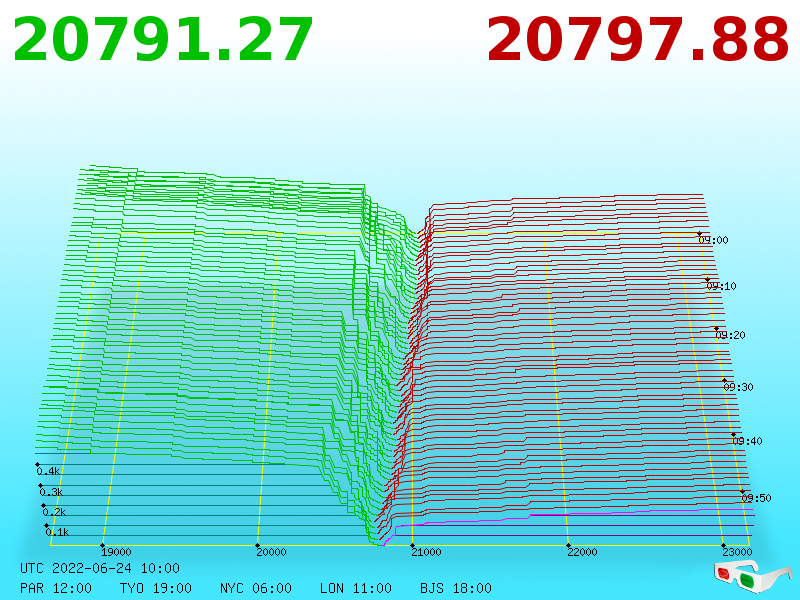Image resolution: width=800 pixels, height=600 pixels.
Task: Click the red ask price 20797.88
Action: (x=638, y=40)
